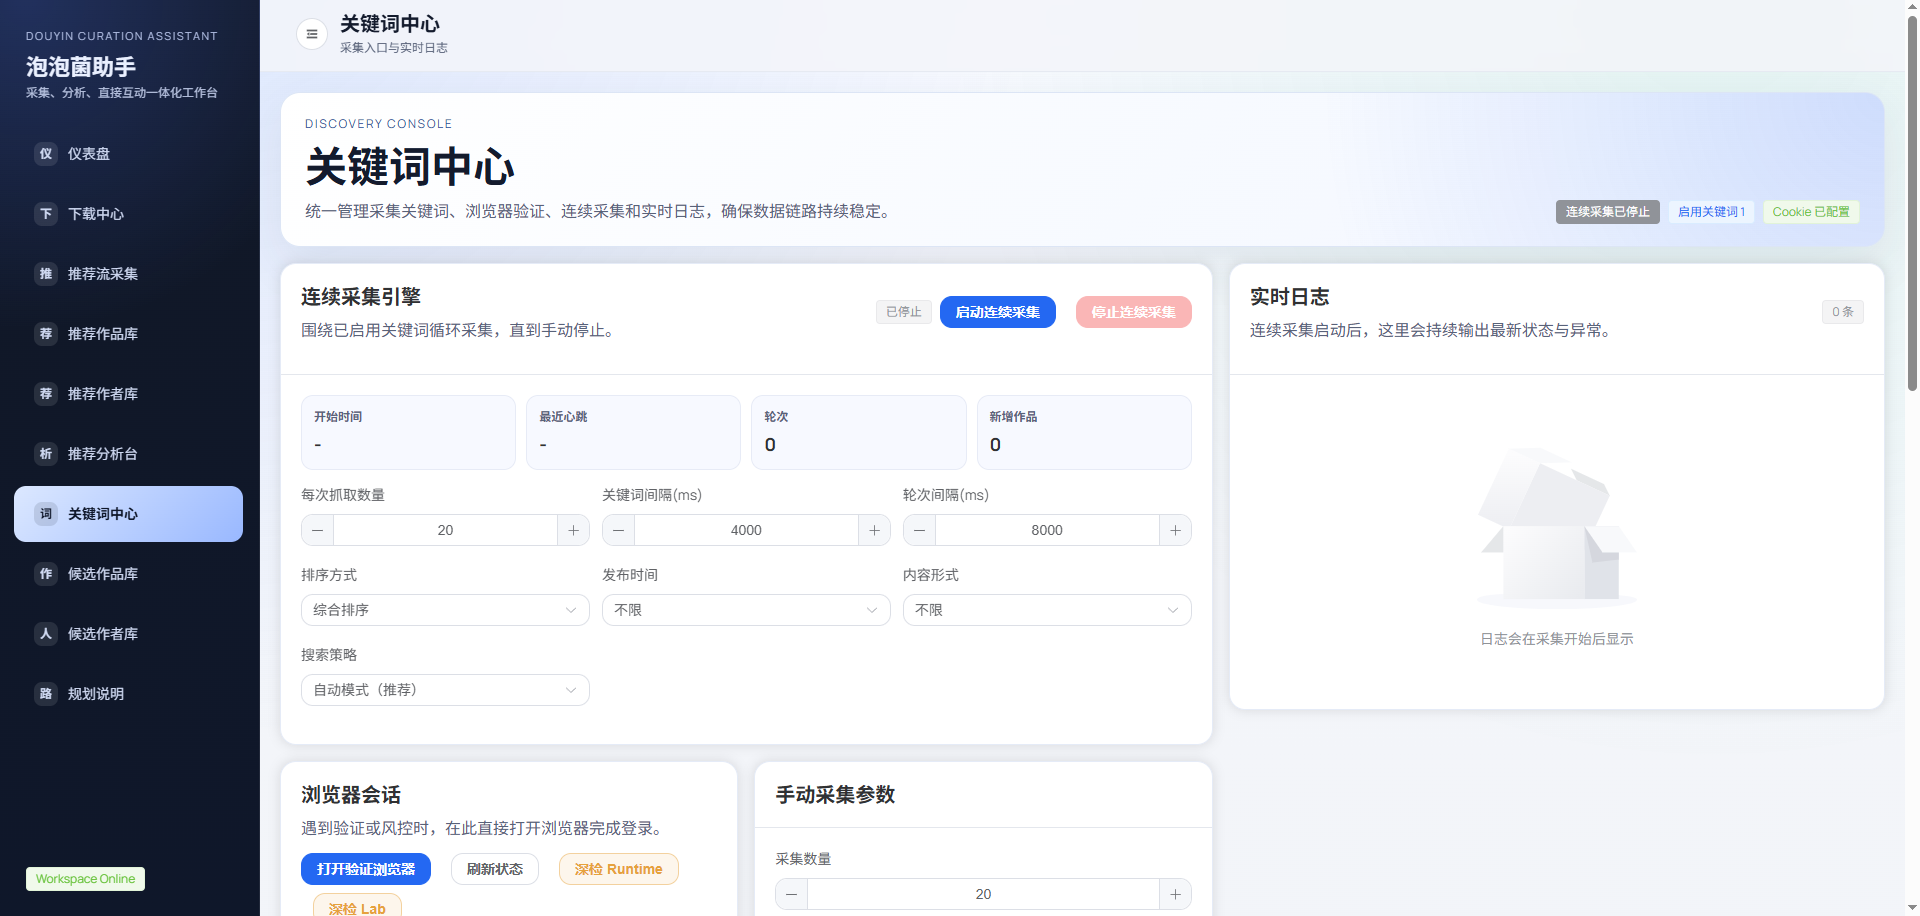Click the 泡泡菌助手 app title
Screen dimensions: 1920x916
point(81,67)
